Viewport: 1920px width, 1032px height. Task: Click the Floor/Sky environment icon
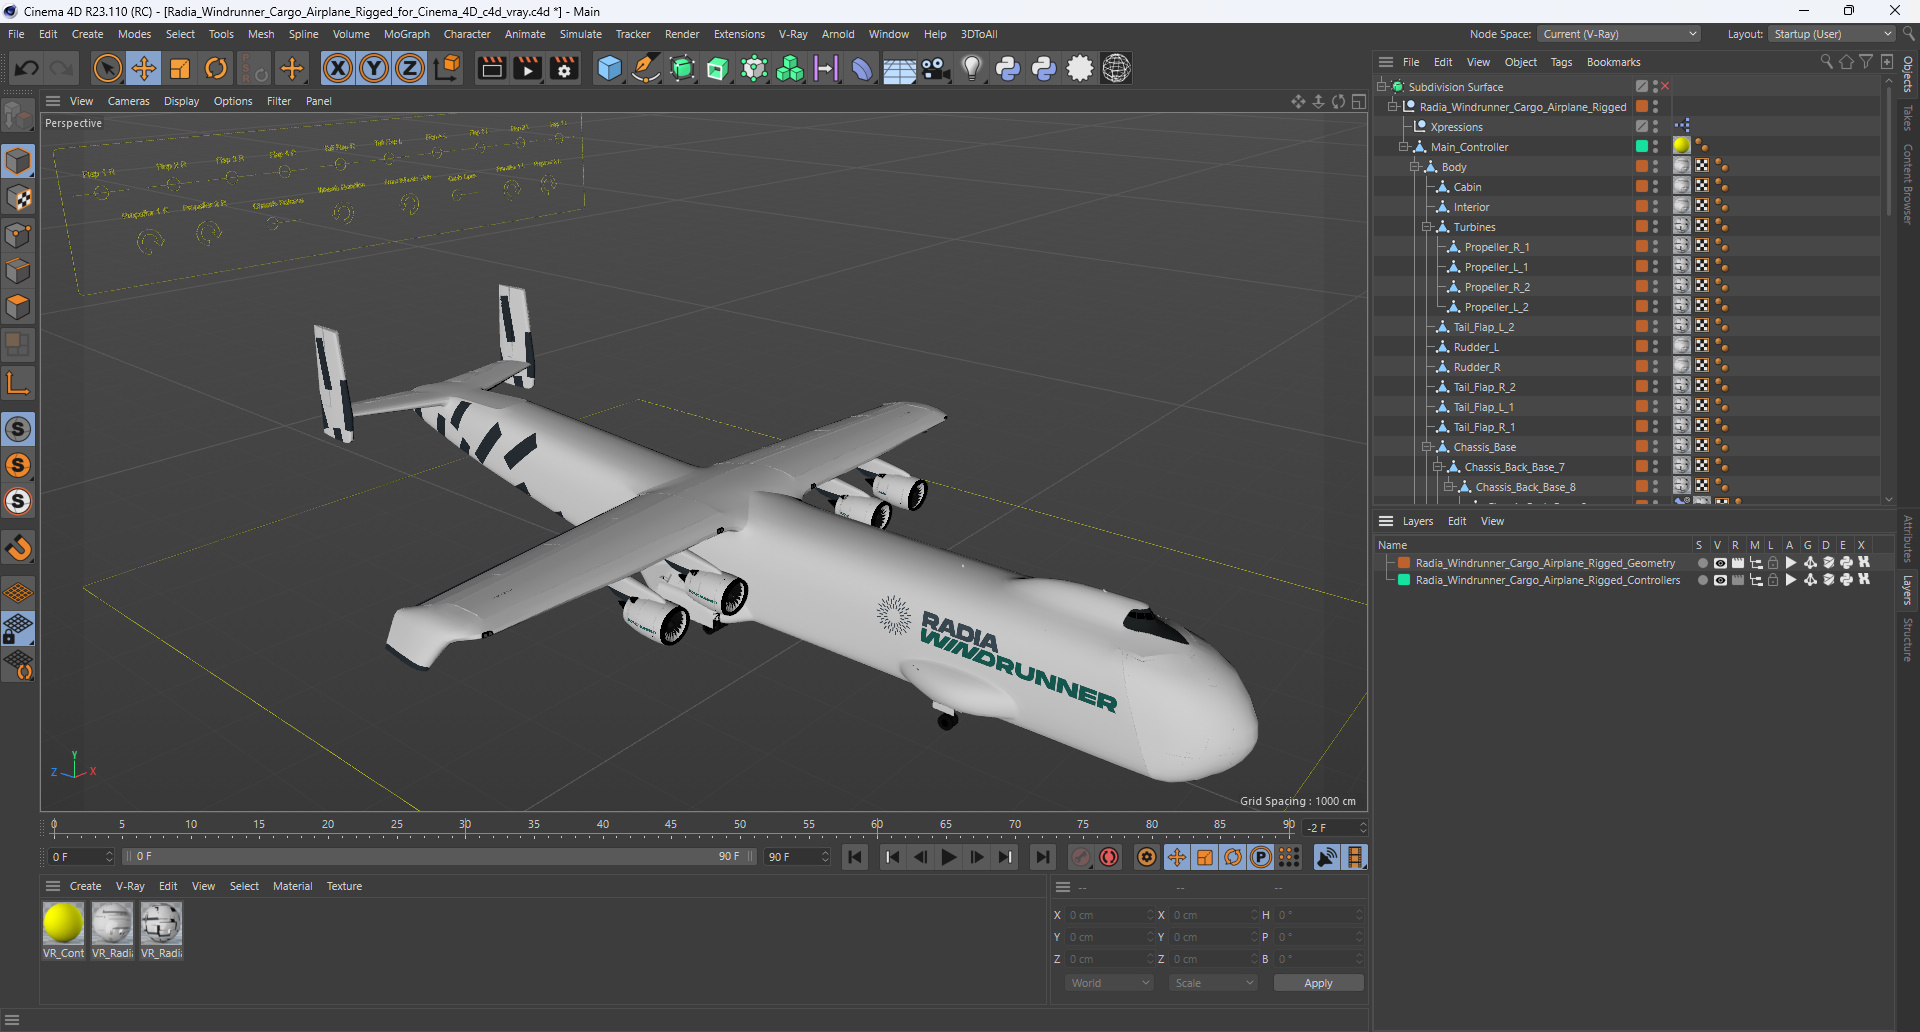pos(899,68)
